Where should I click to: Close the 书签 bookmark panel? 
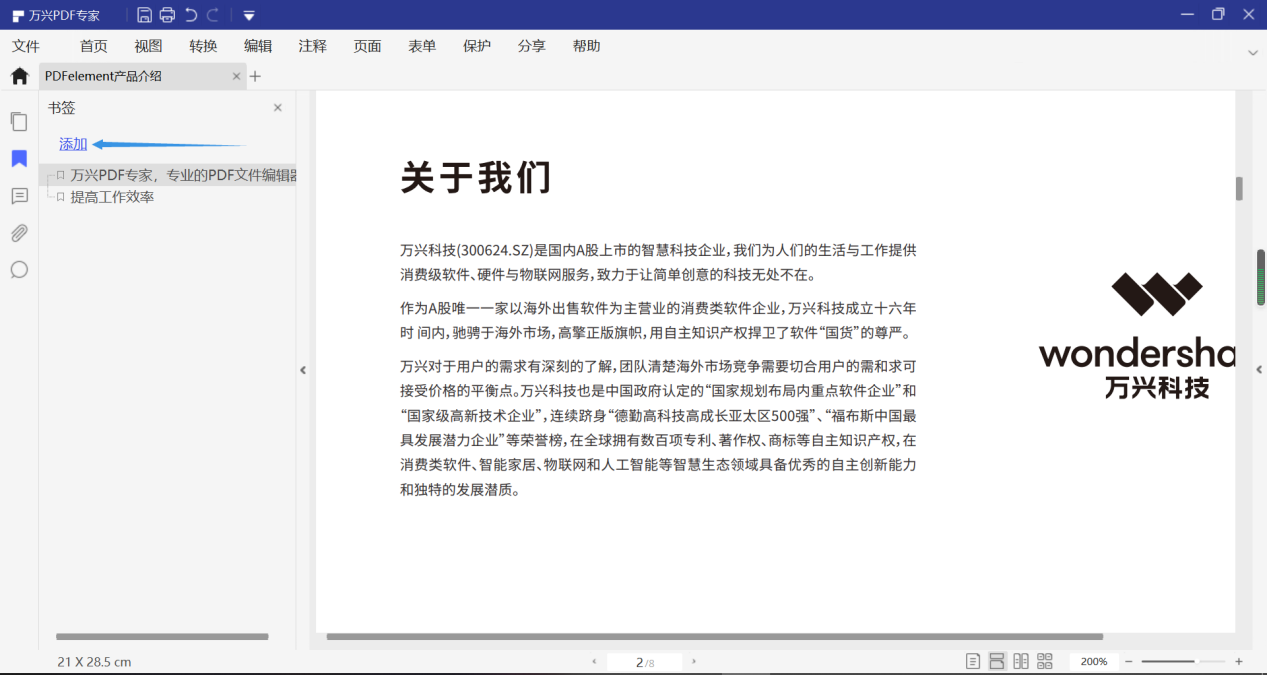[278, 108]
